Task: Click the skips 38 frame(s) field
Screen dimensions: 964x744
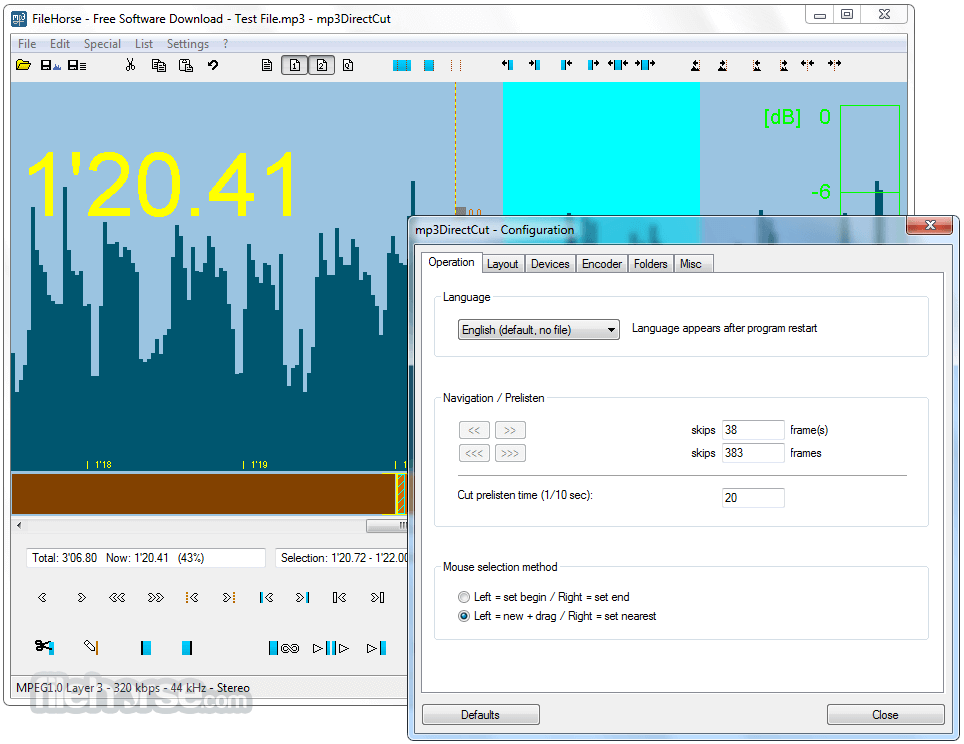Action: tap(753, 430)
